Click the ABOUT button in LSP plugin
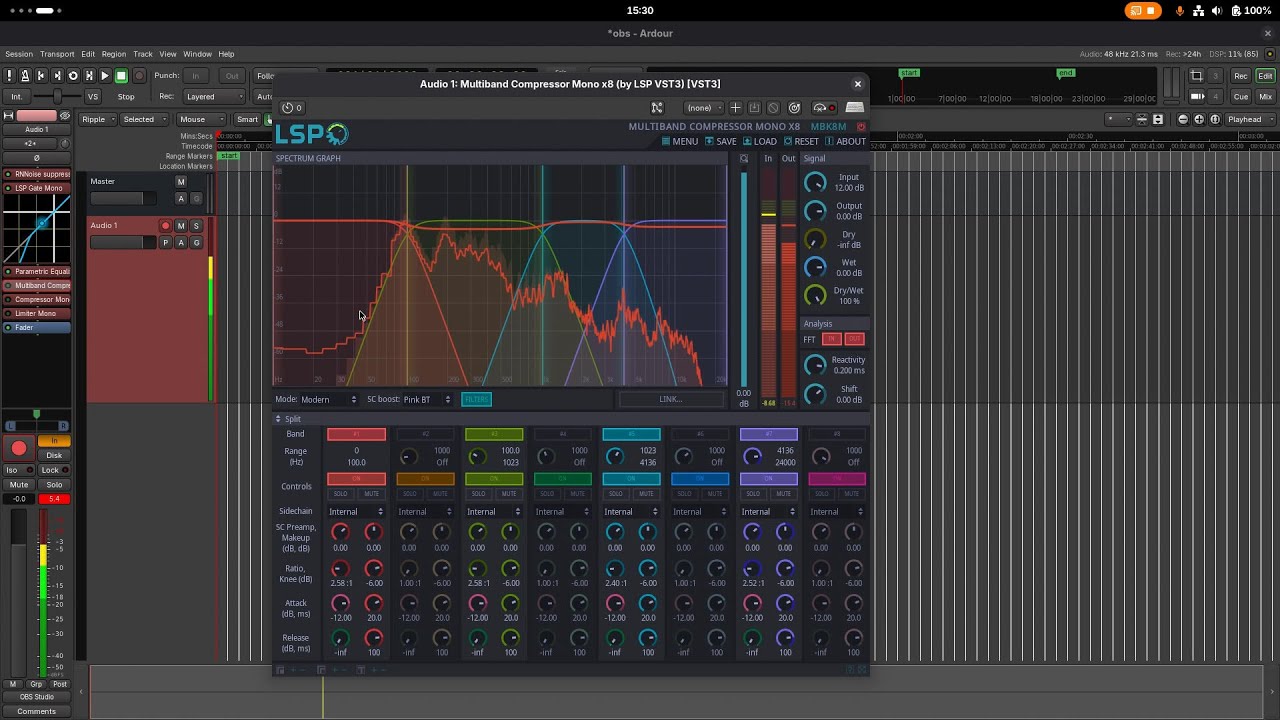 [x=846, y=142]
